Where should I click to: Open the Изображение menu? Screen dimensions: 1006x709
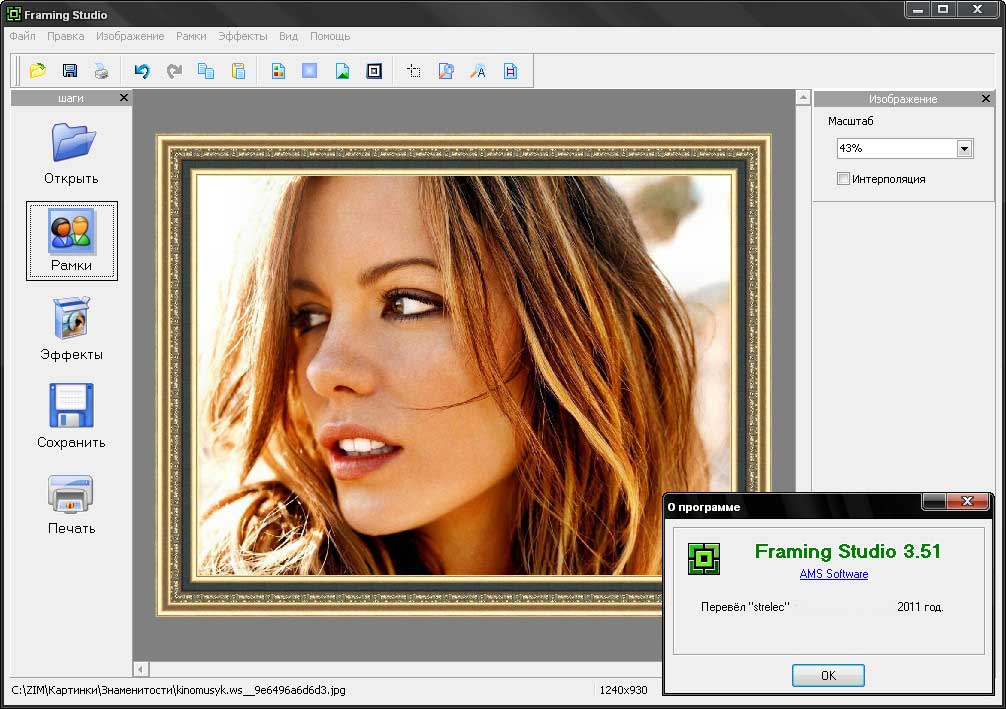click(130, 36)
